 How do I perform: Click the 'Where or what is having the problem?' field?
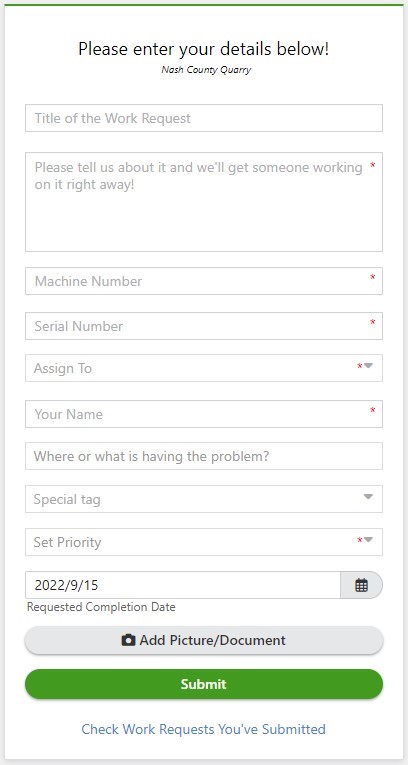pos(204,456)
